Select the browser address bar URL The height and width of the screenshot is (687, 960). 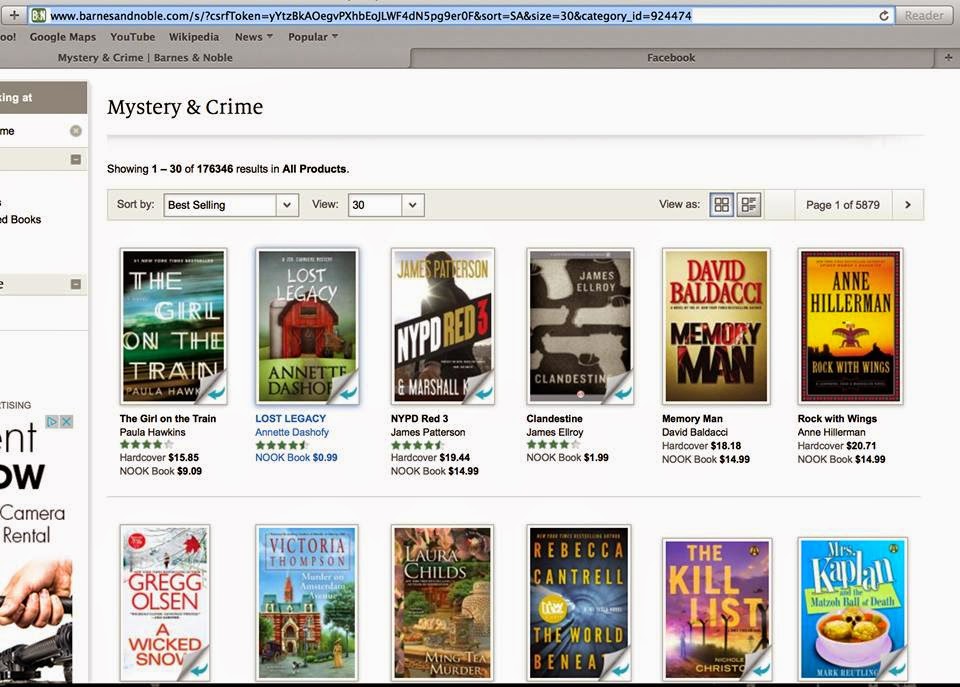click(x=371, y=16)
